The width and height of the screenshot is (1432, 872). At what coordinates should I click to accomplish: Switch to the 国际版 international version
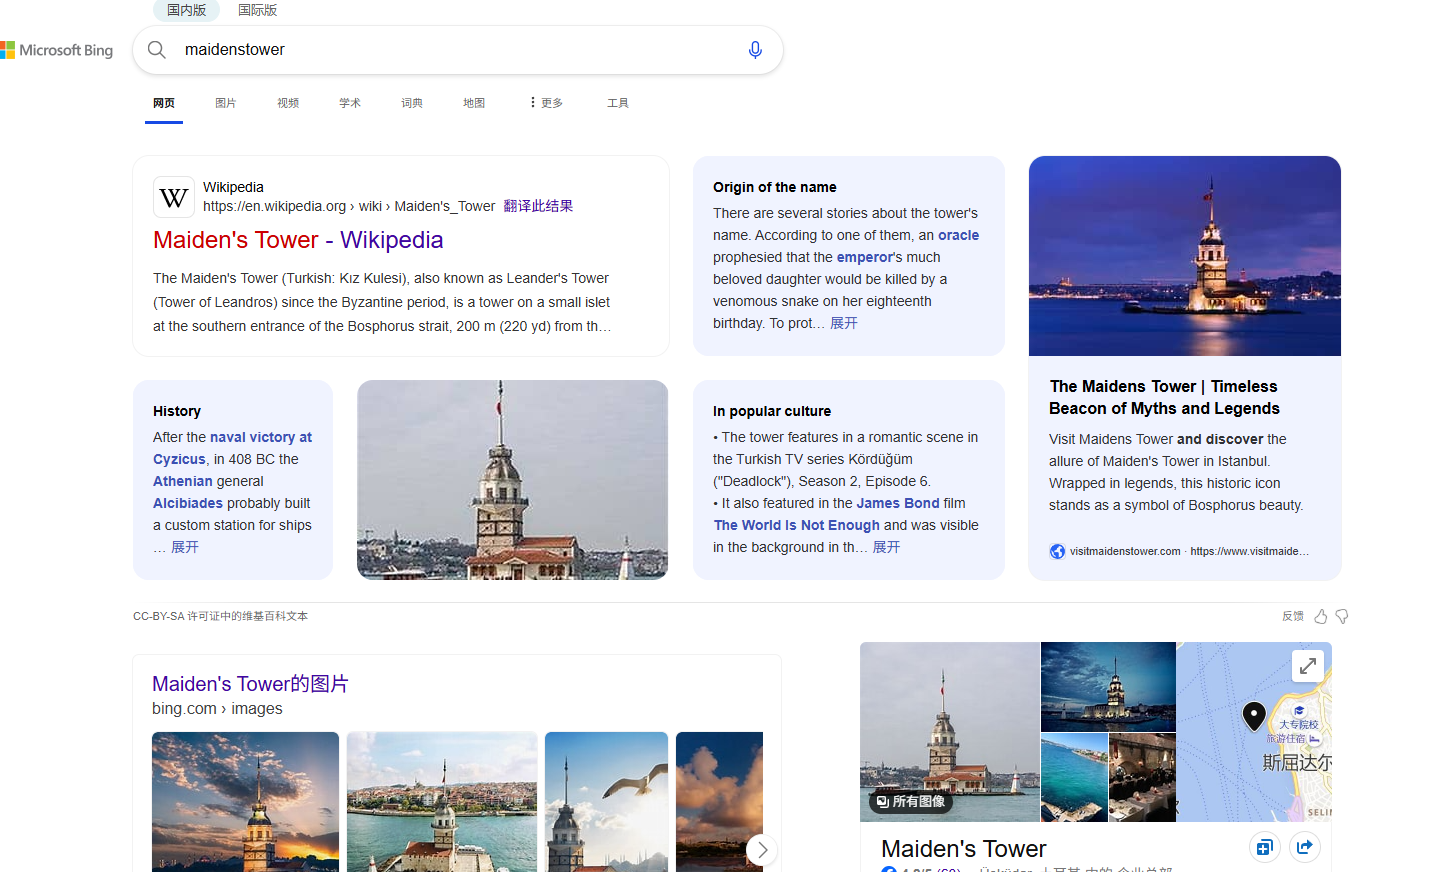click(257, 10)
